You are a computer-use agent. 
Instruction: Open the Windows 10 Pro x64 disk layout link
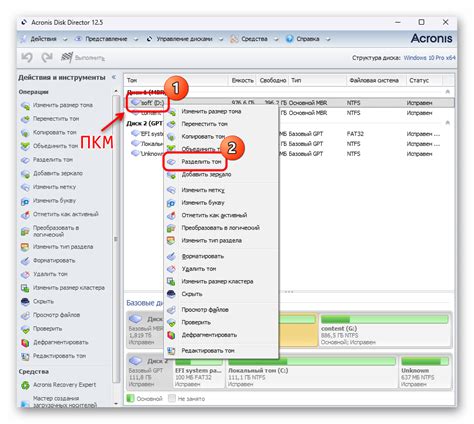tap(429, 58)
